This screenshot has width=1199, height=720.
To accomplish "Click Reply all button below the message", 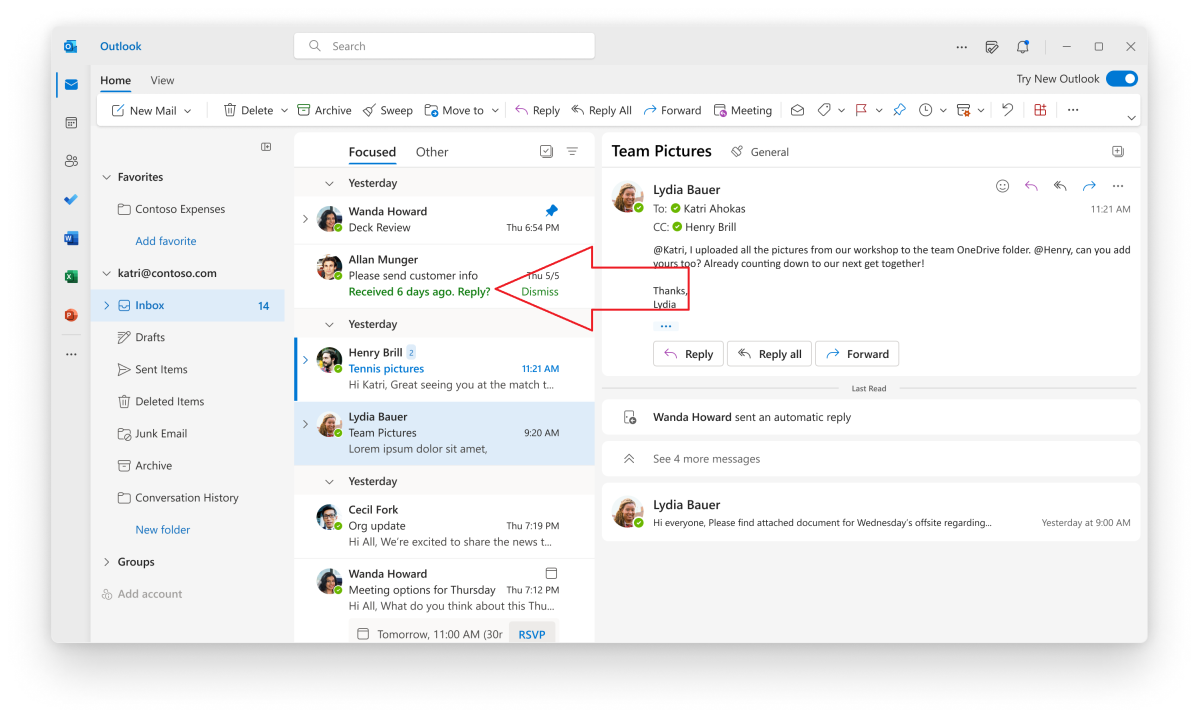I will point(769,354).
